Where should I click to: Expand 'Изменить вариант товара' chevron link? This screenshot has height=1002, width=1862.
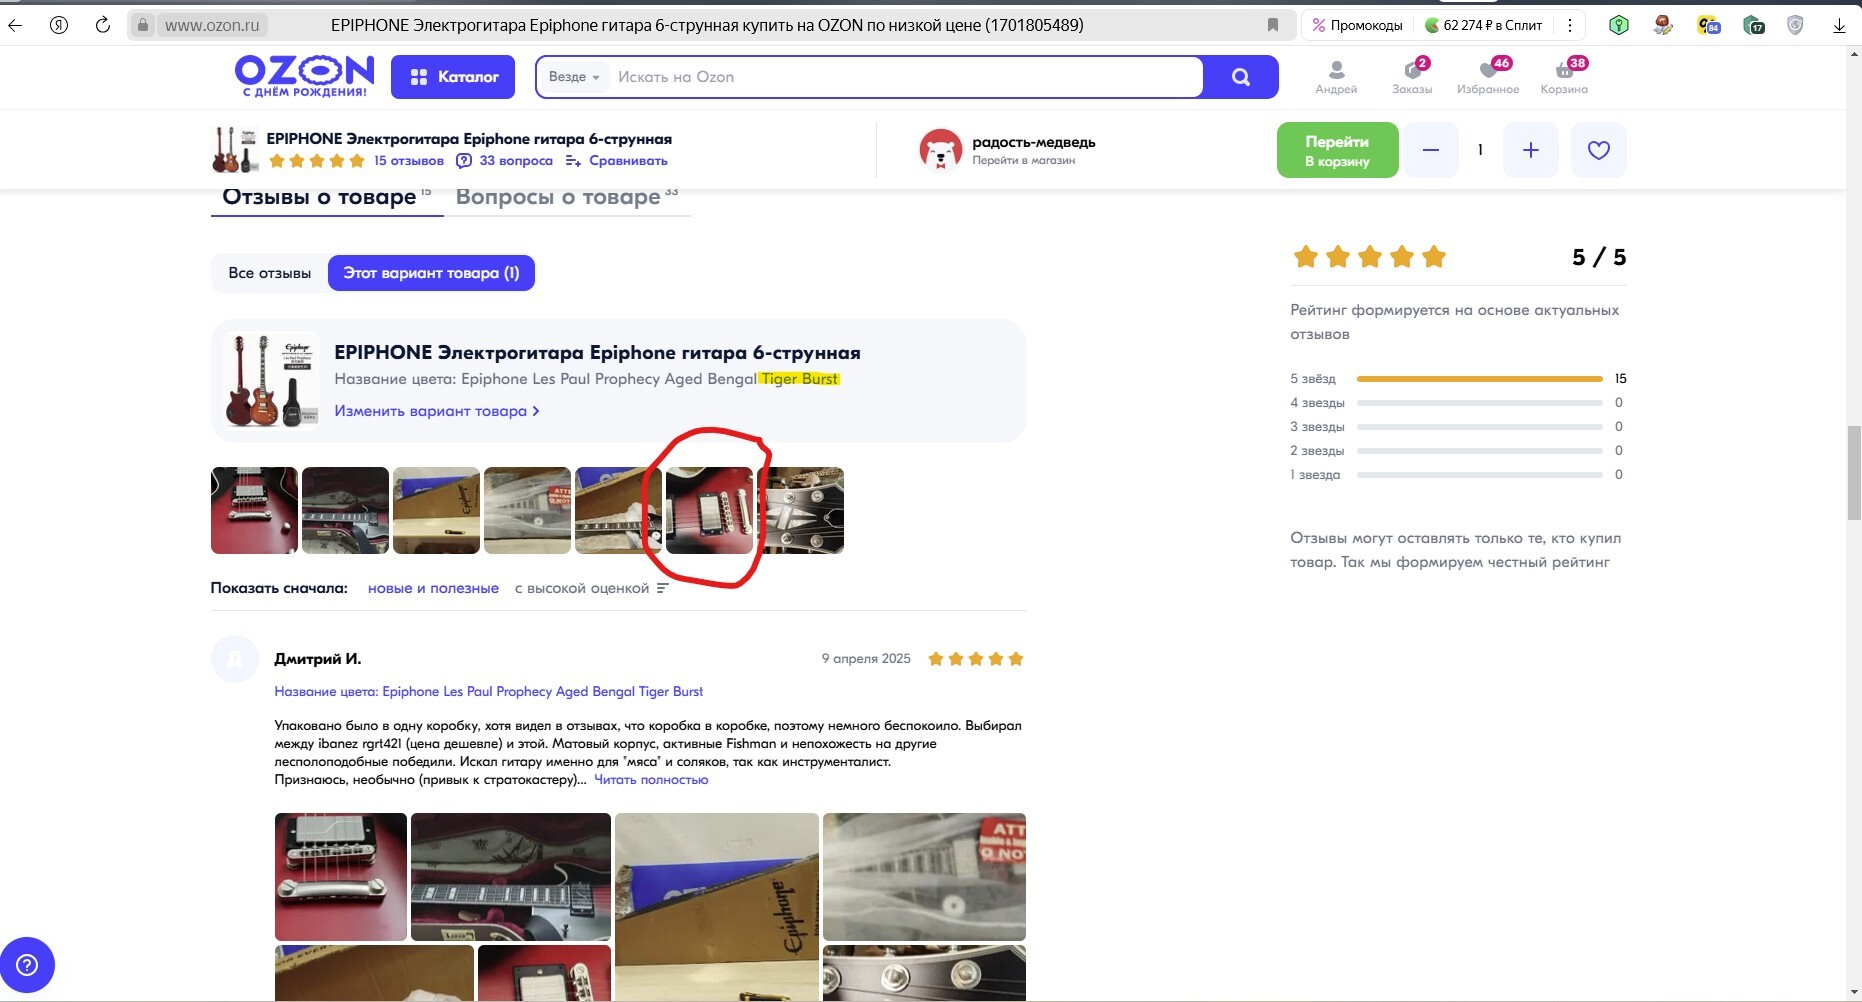437,411
